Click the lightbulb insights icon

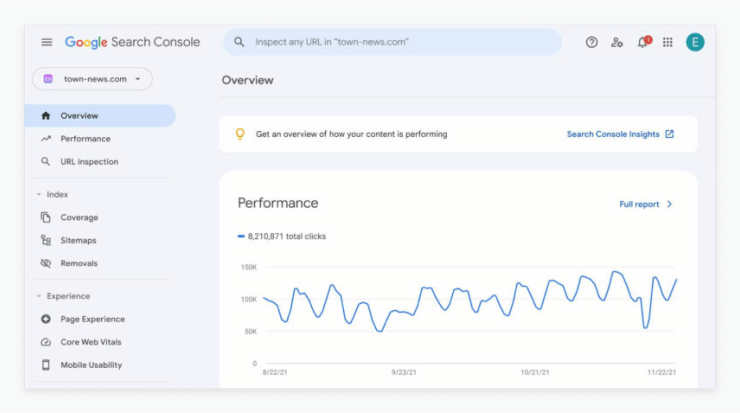(239, 134)
